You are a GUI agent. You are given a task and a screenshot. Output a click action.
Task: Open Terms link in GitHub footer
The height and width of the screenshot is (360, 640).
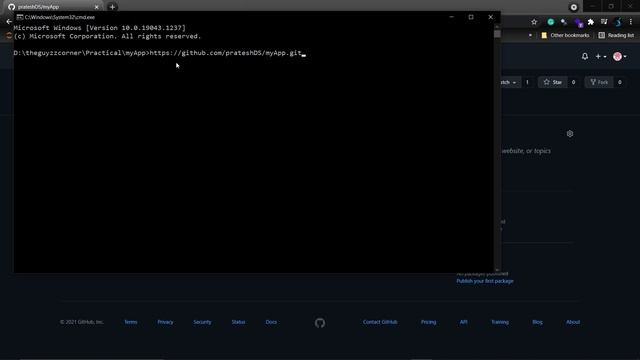(131, 322)
